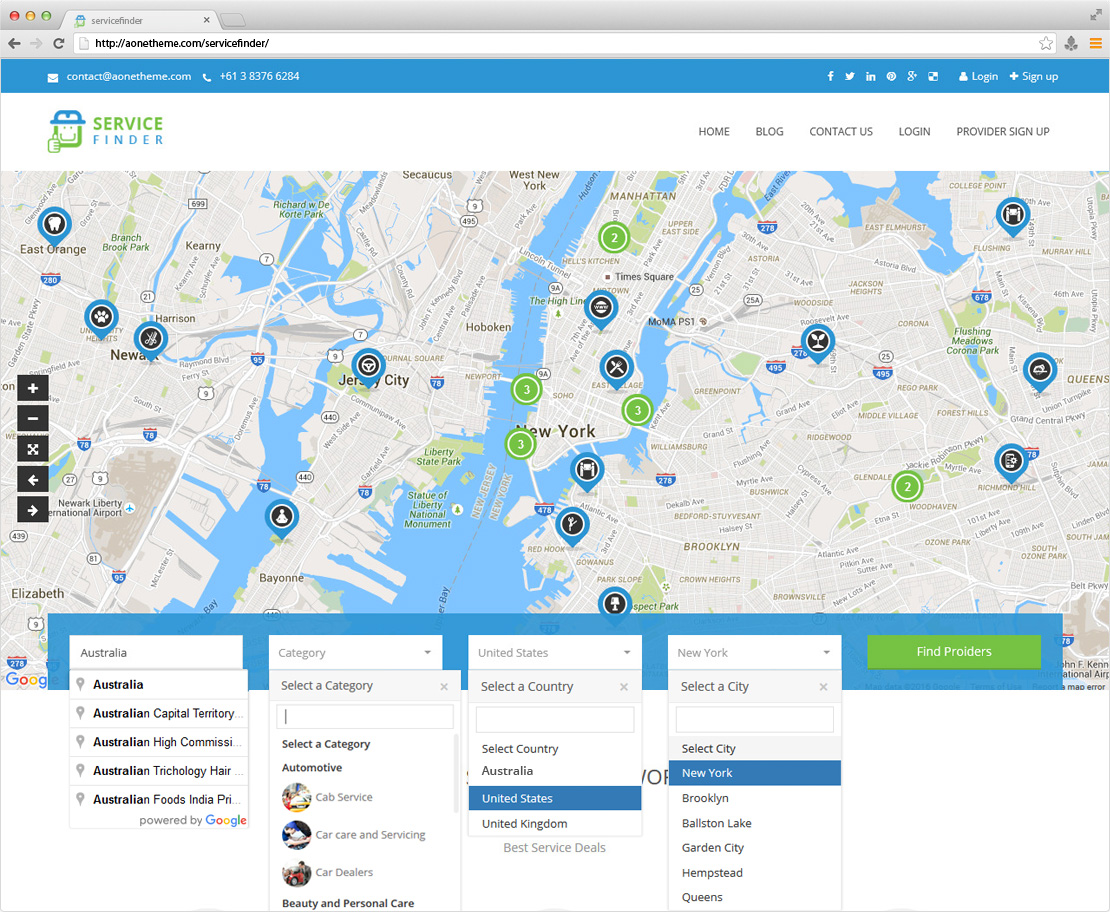Toggle the map fullscreen expand icon

point(33,450)
